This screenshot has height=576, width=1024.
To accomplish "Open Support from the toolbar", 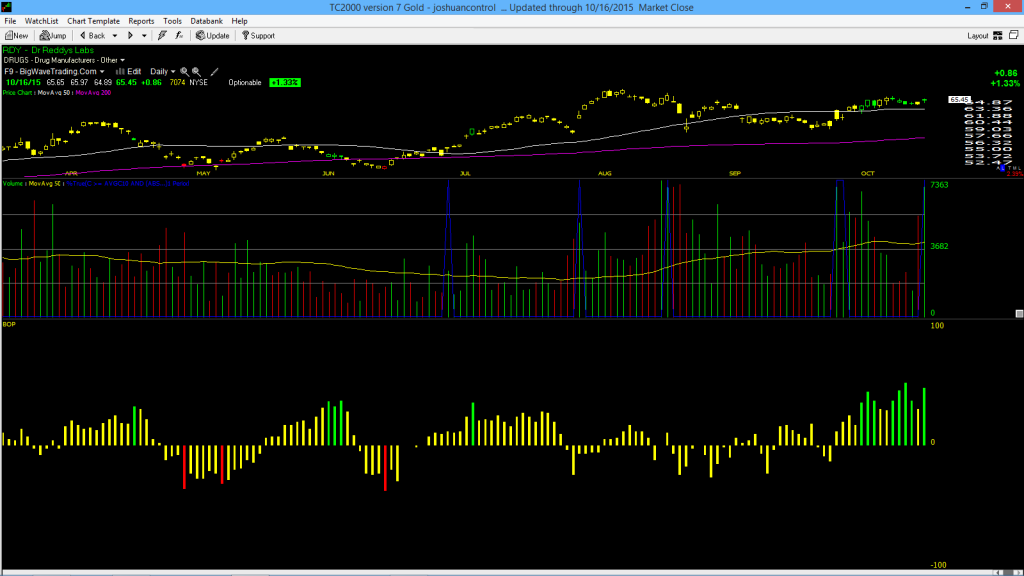I will (x=259, y=36).
